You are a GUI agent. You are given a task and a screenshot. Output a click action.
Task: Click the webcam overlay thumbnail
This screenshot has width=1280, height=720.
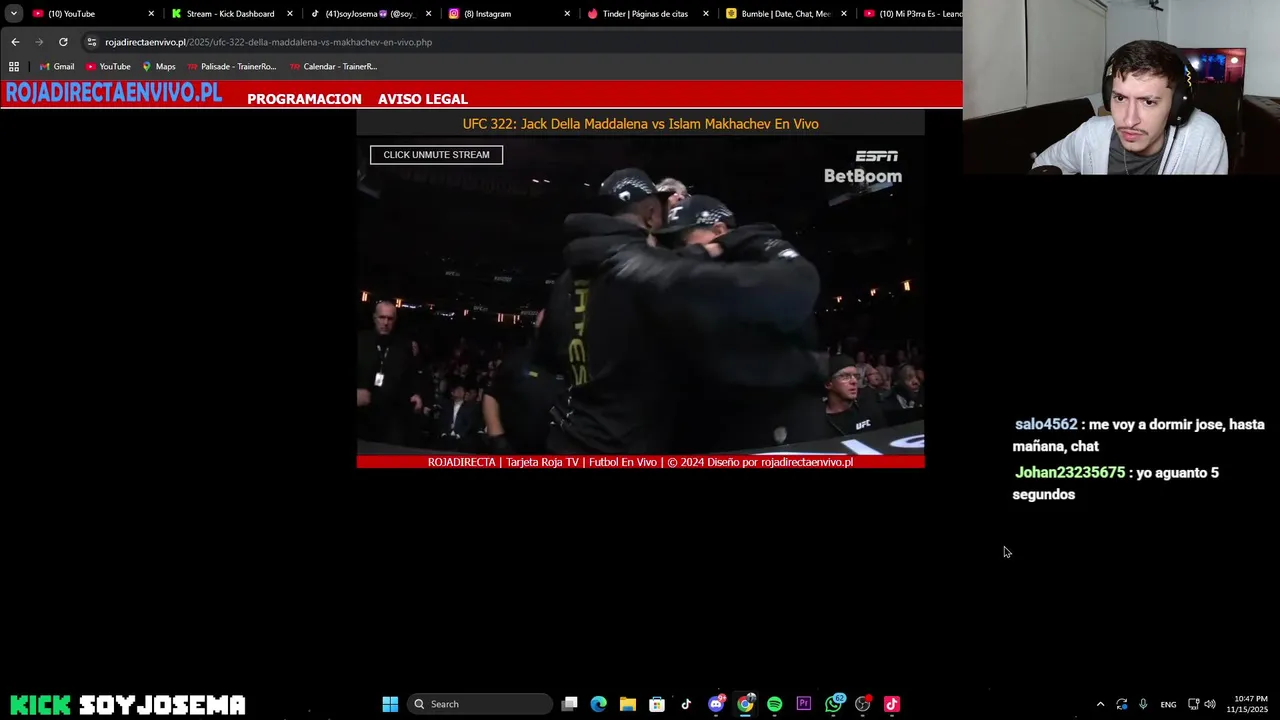(x=1121, y=88)
